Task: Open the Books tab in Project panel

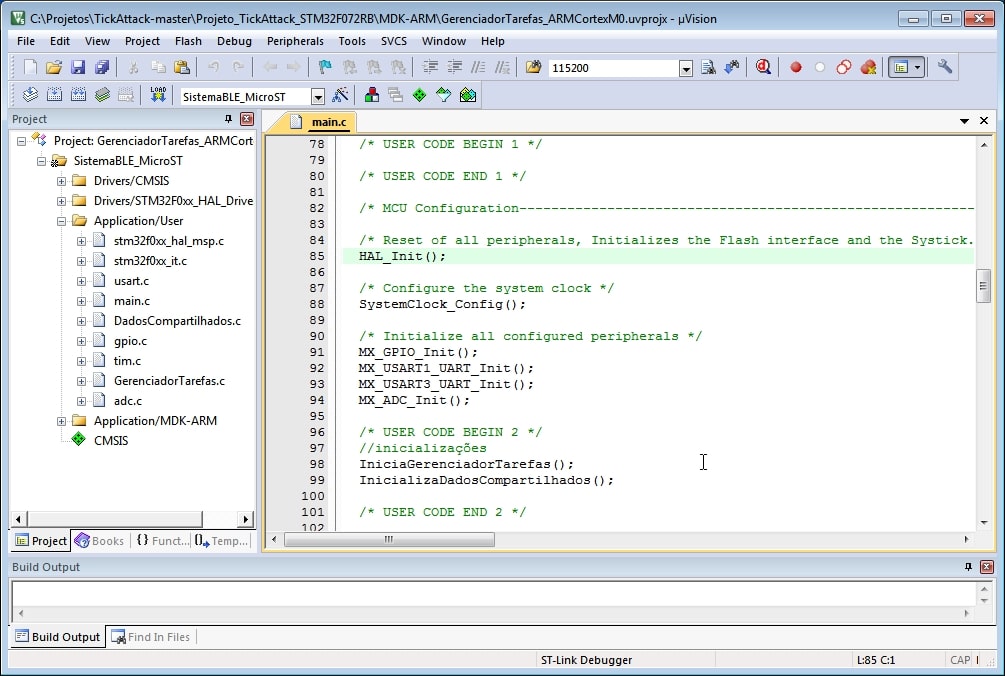Action: pyautogui.click(x=100, y=541)
